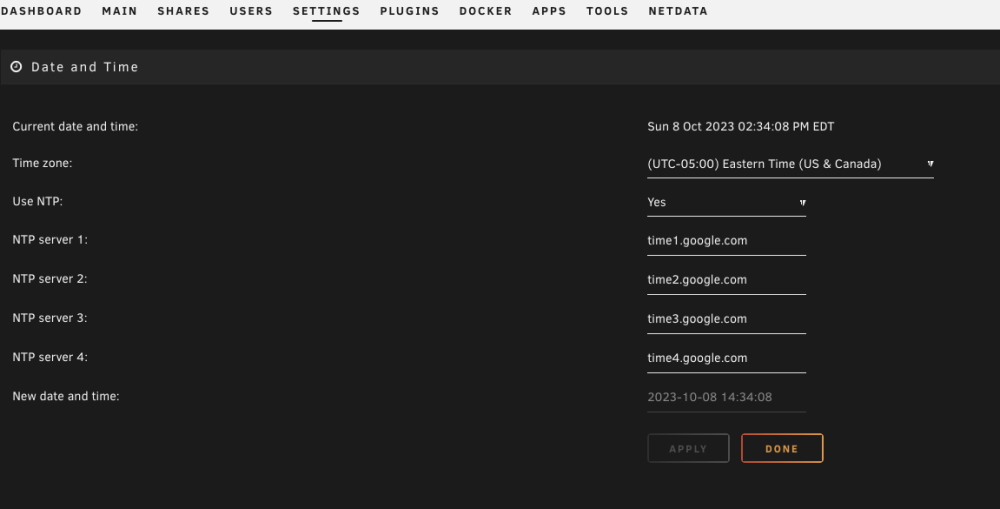Focus the NTP server 3 field
Screen dimensions: 1000x509
click(726, 319)
